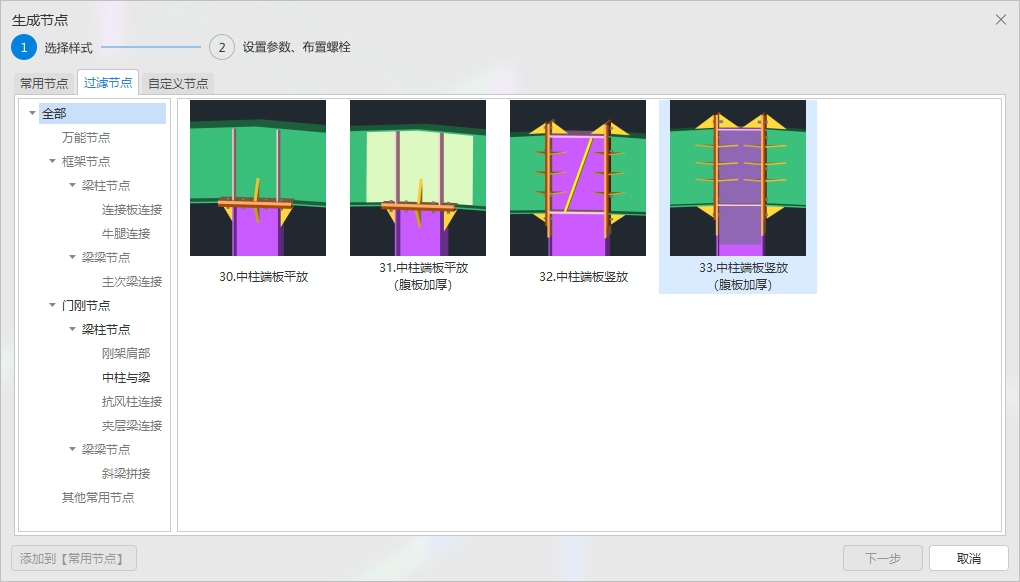Select 连接板连接 tree item
The image size is (1020, 582).
coord(132,209)
